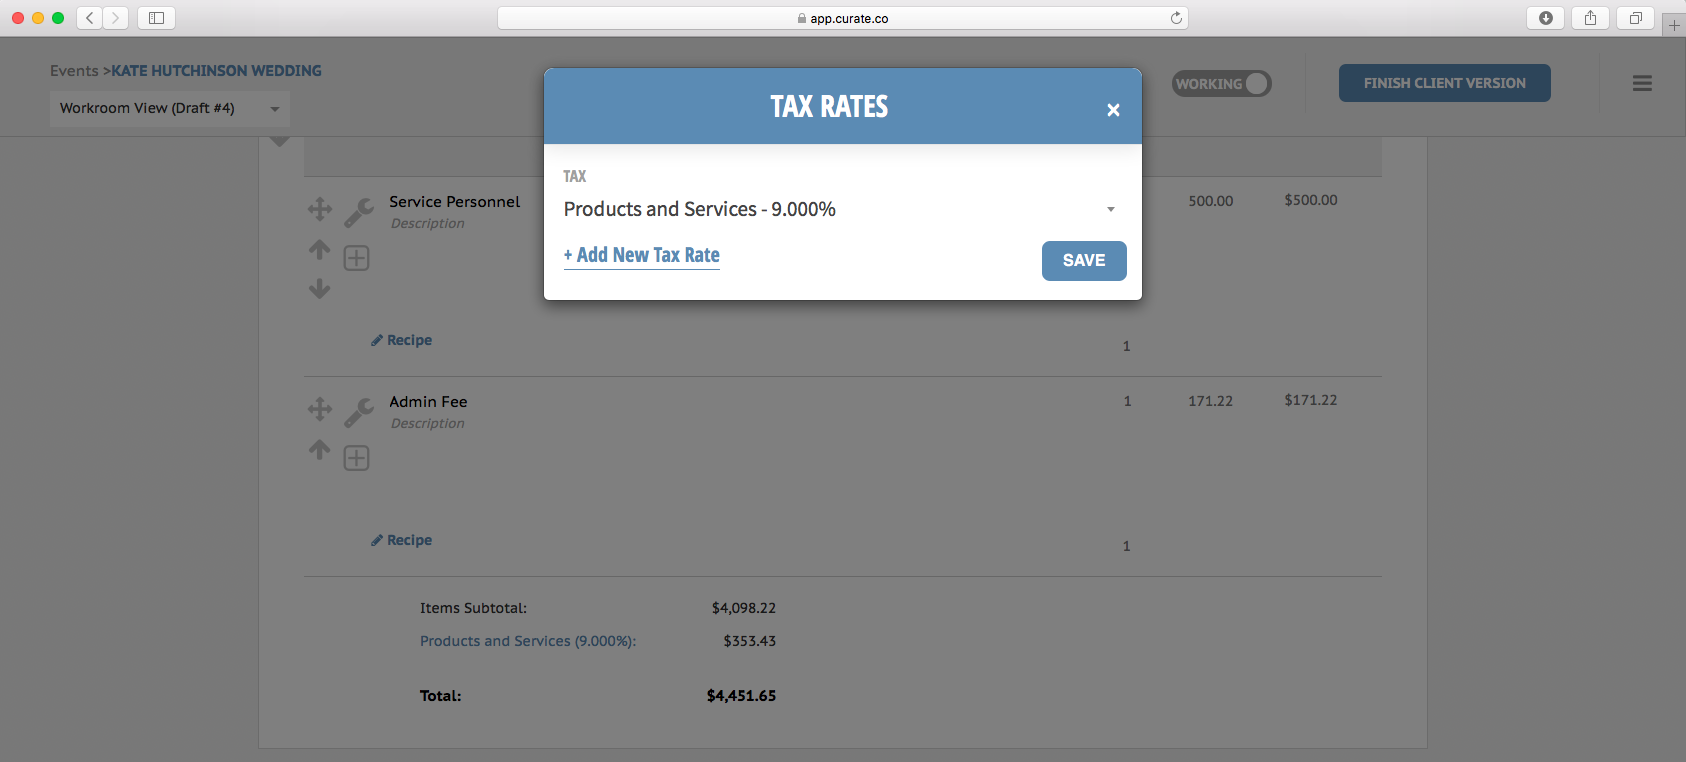
Task: Click Add New Tax Rate link
Action: pyautogui.click(x=642, y=255)
